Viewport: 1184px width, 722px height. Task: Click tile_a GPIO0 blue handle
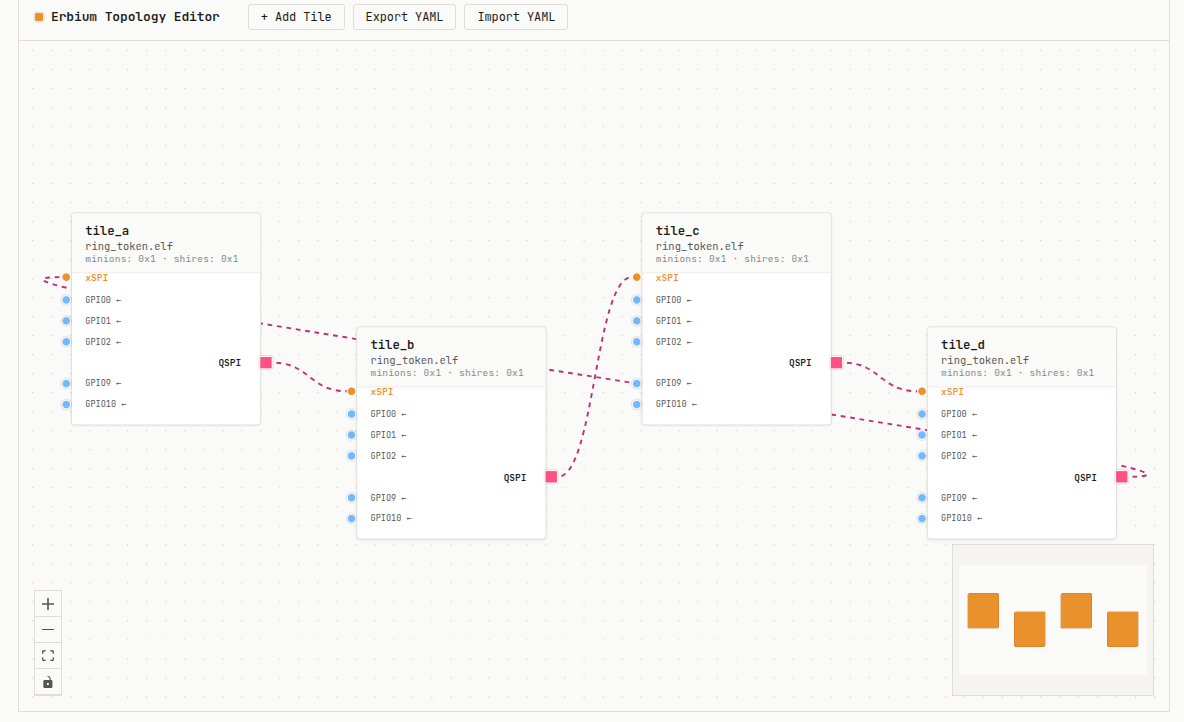(x=66, y=300)
